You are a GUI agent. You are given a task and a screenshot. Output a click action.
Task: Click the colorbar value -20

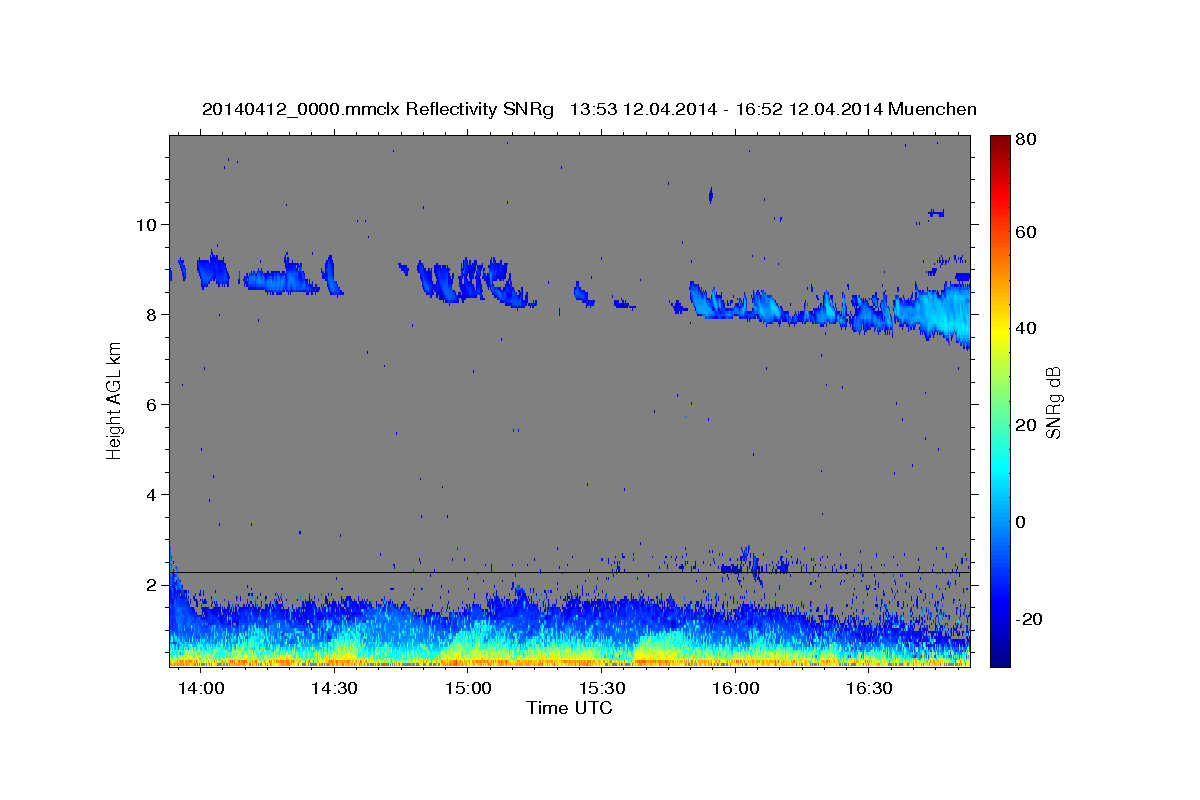[x=1027, y=619]
